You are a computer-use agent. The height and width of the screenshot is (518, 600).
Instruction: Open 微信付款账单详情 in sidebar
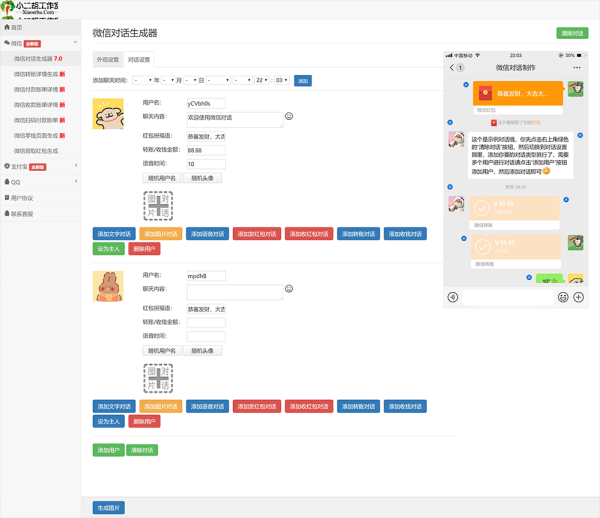click(41, 90)
